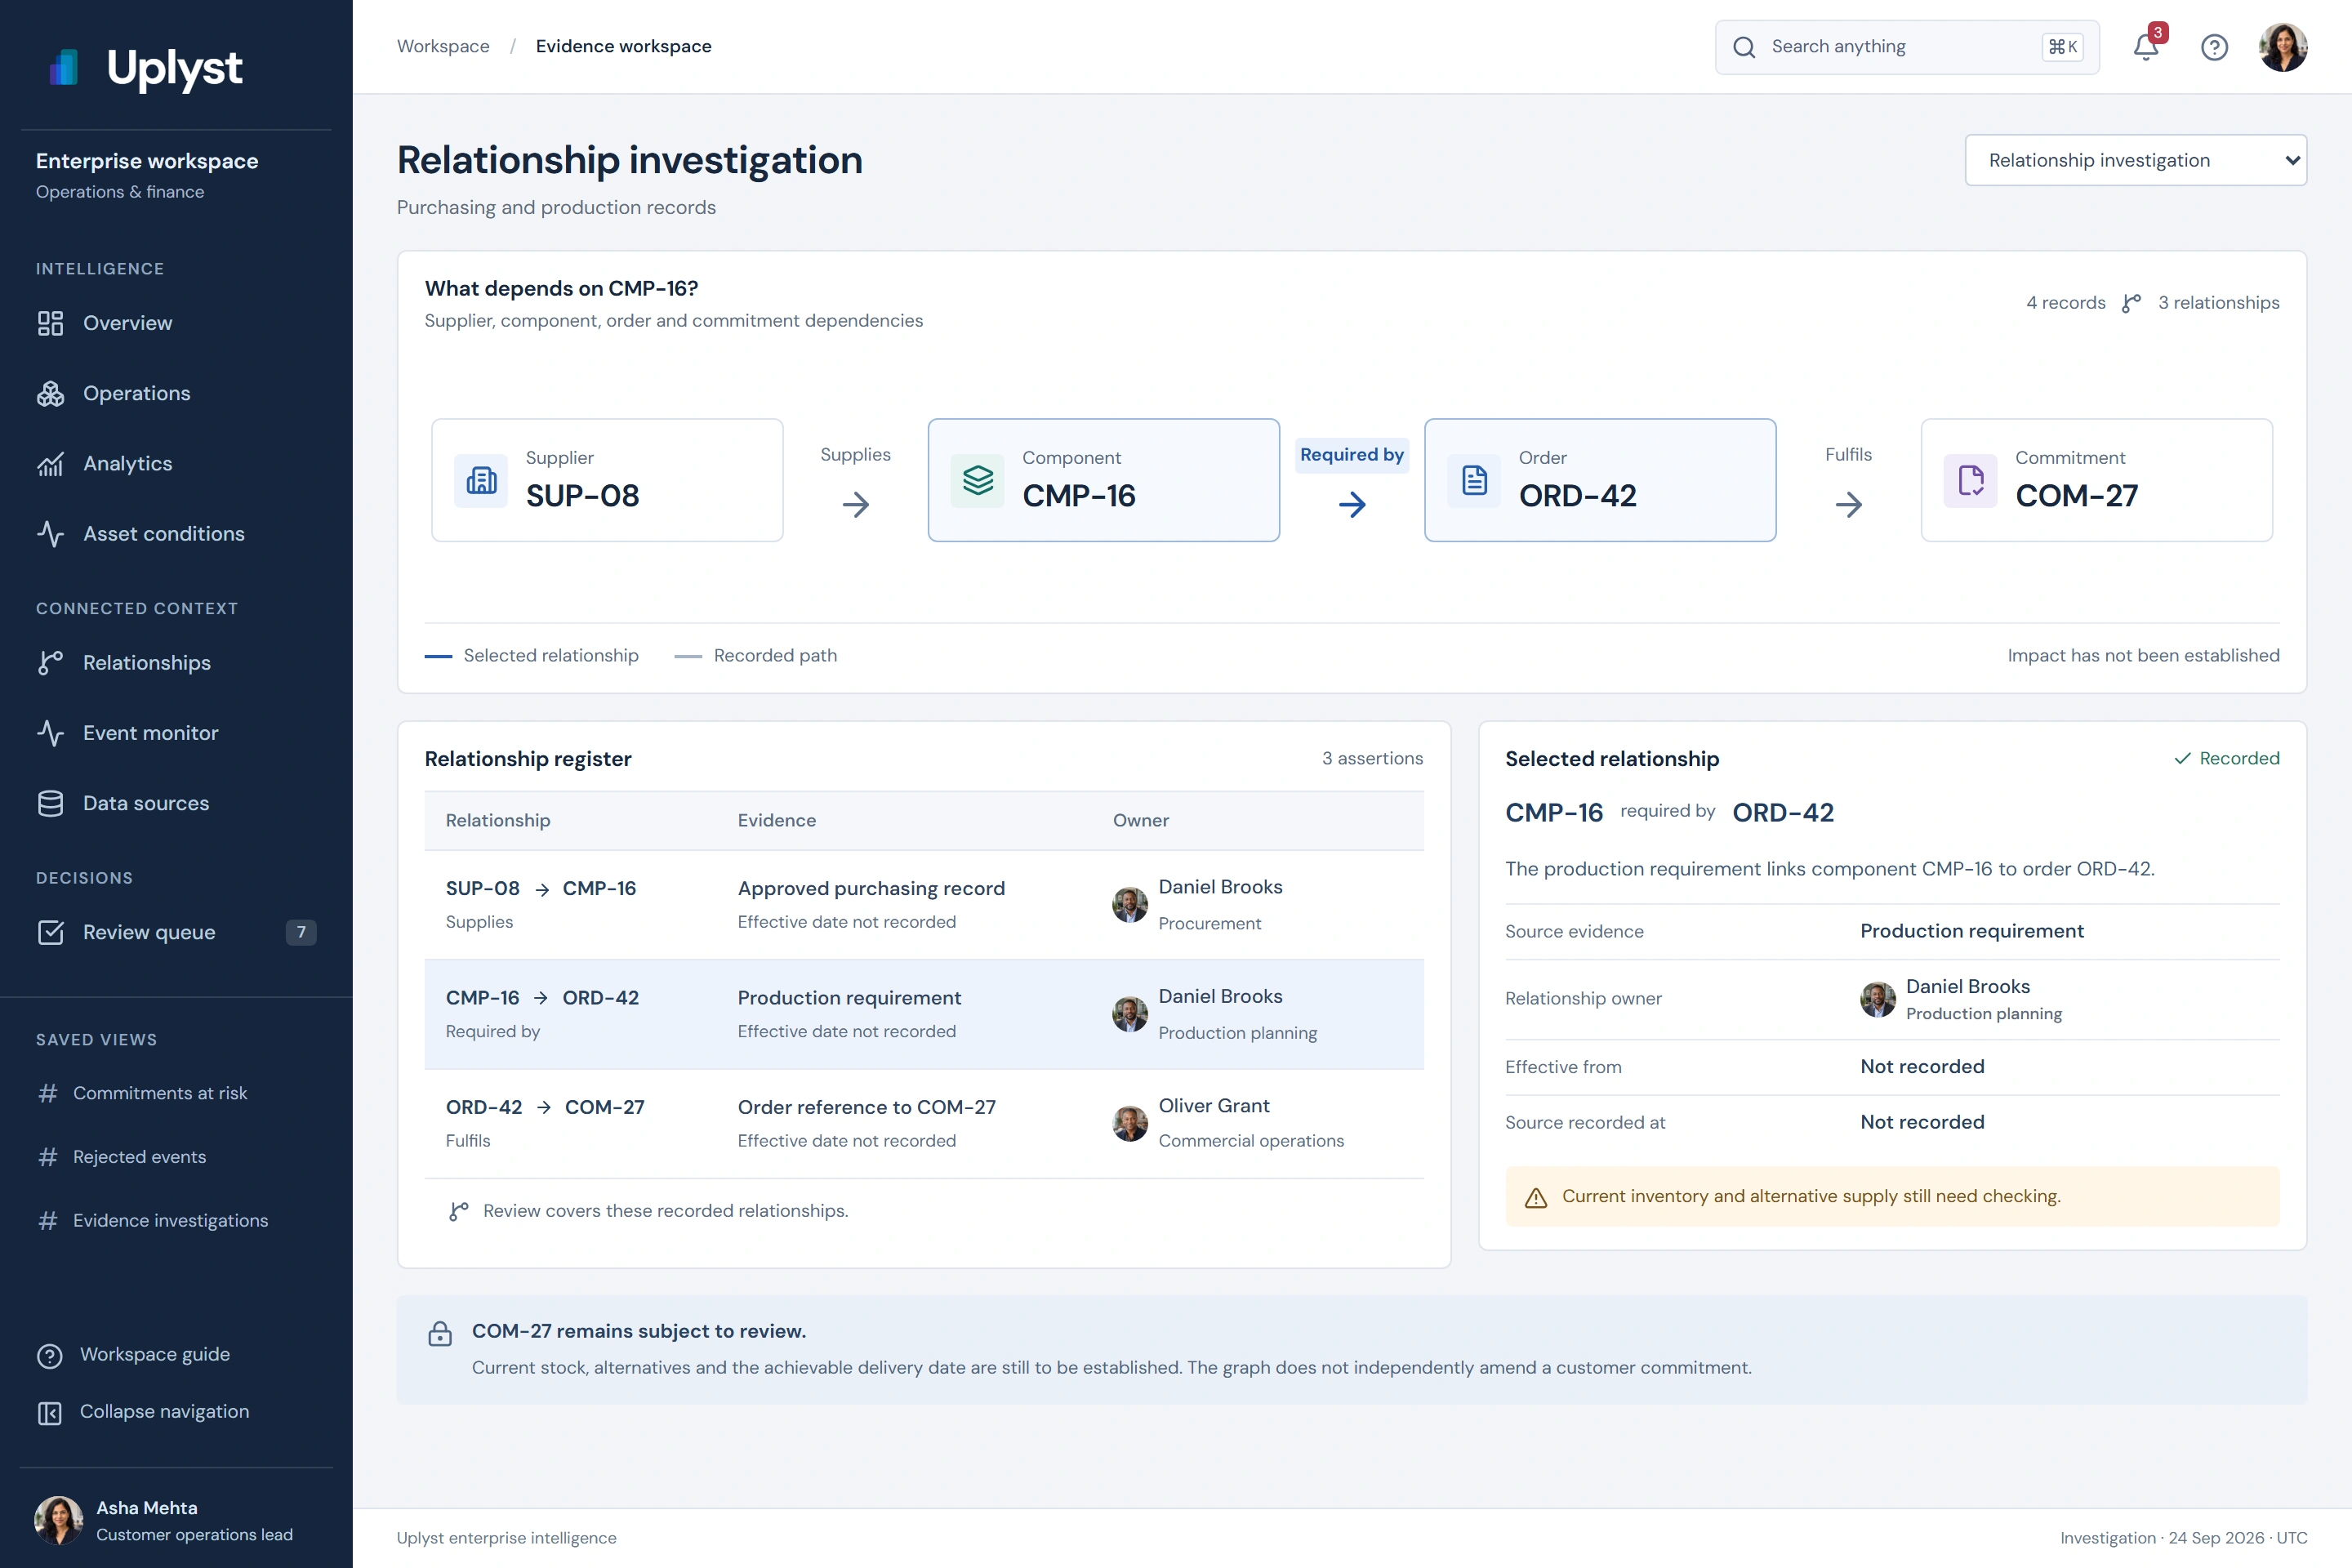Click the Supplies arrow between SUP-08 and CMP-16
2352x1568 pixels.
click(856, 504)
